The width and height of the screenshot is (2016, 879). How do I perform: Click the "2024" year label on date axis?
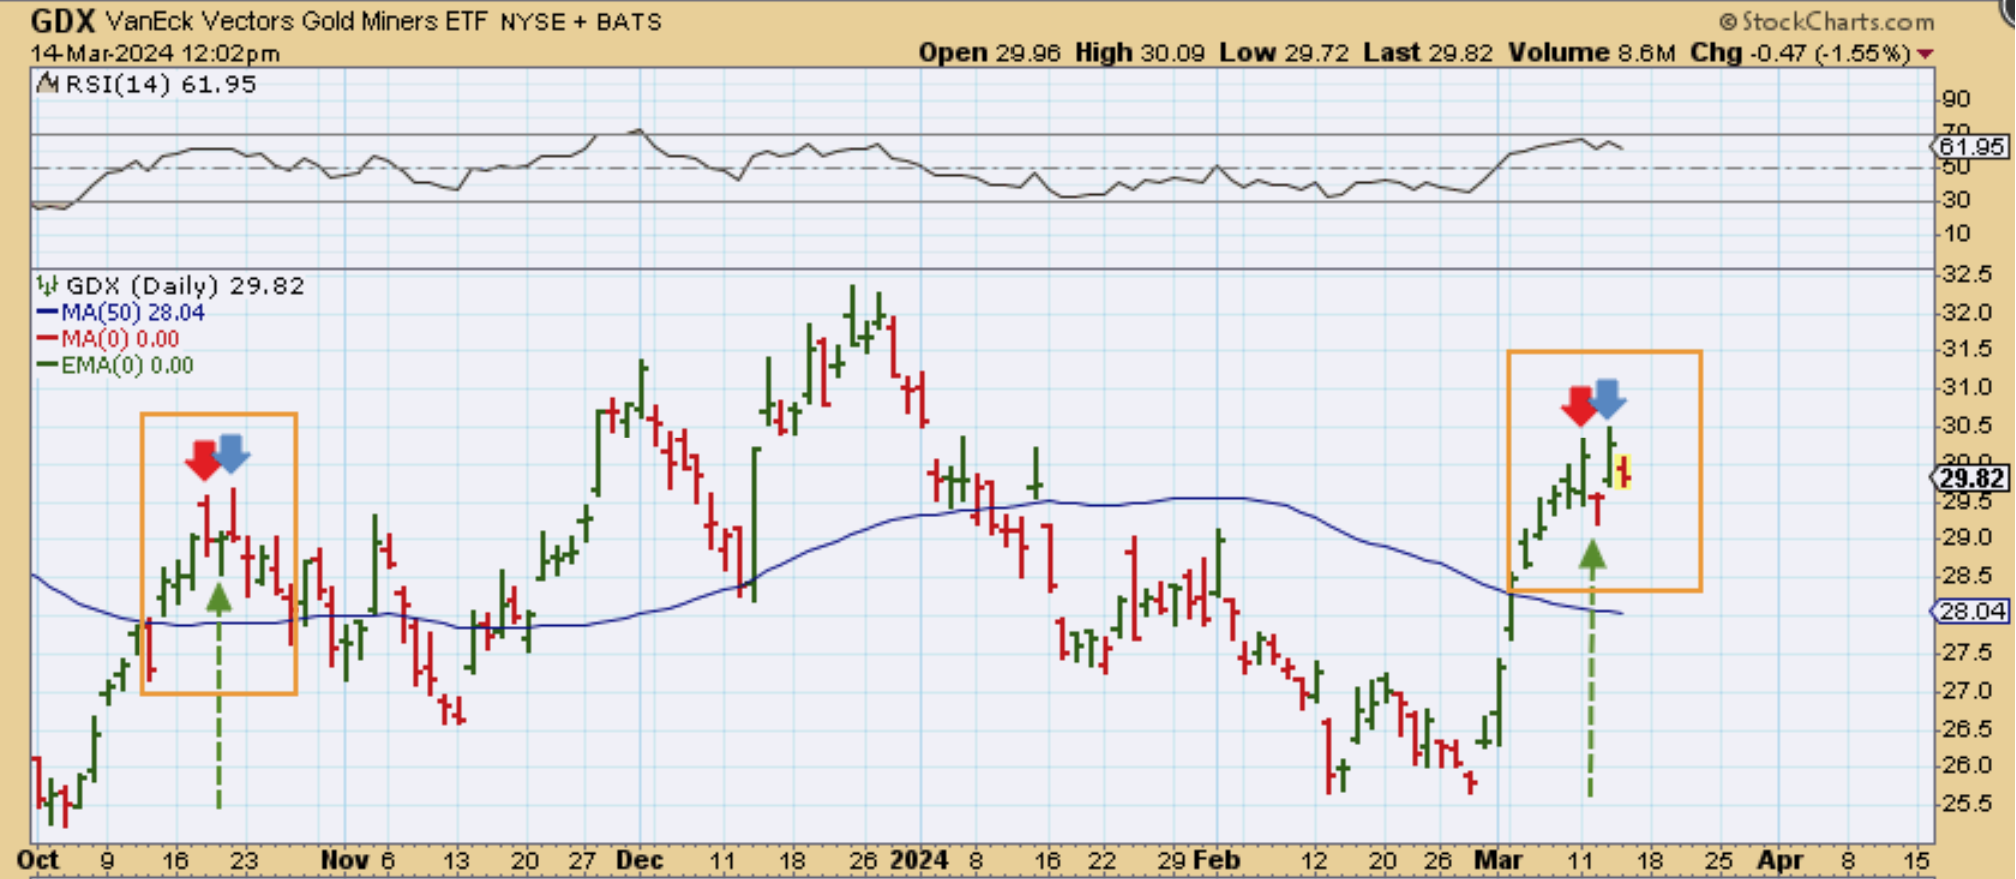919,860
